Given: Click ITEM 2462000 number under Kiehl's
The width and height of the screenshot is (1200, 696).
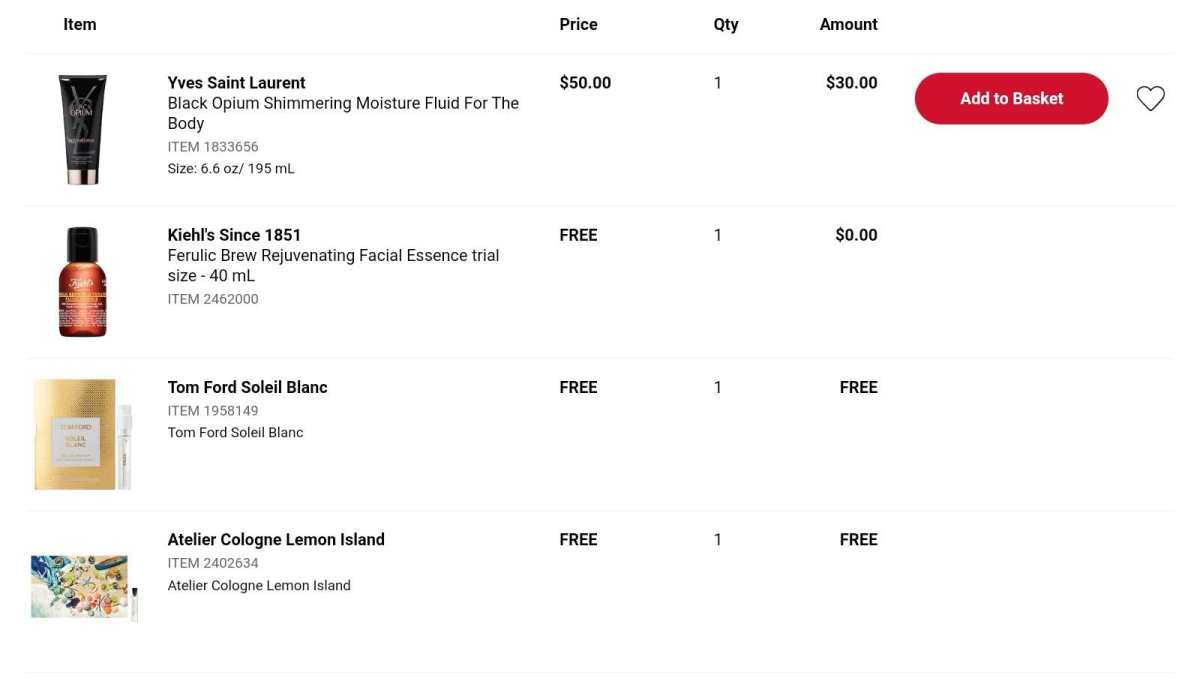Looking at the screenshot, I should pos(213,299).
